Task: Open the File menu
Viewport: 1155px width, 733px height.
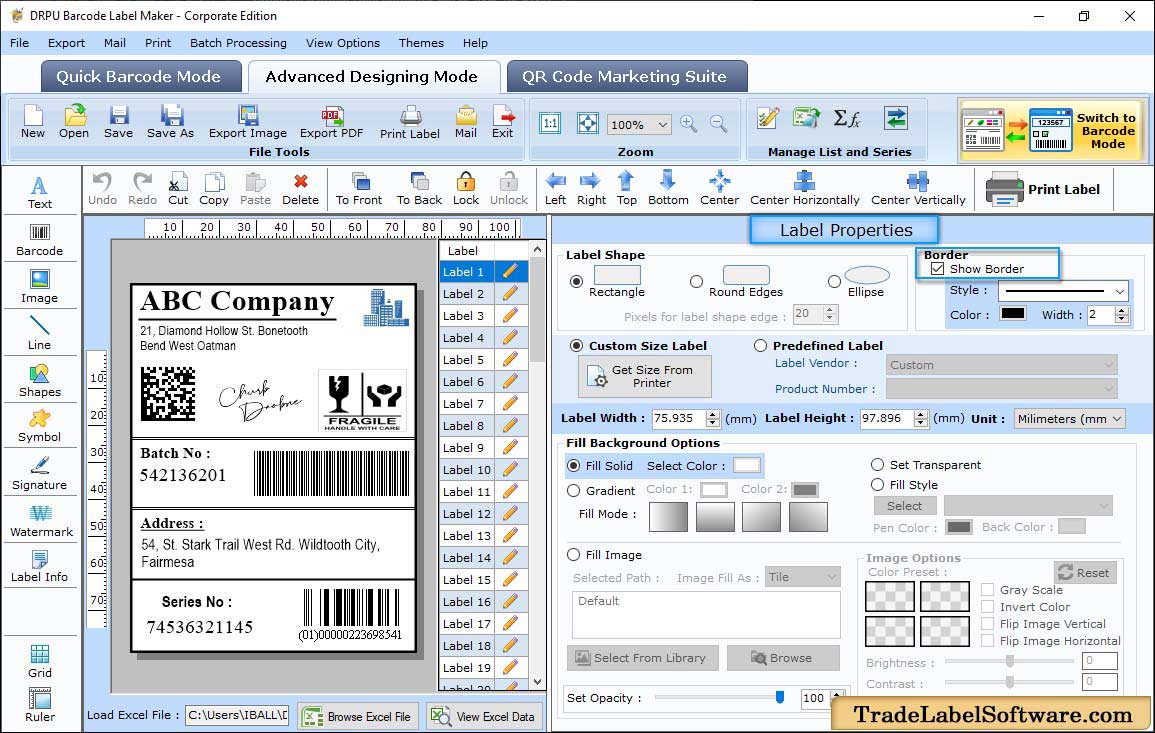Action: tap(19, 43)
